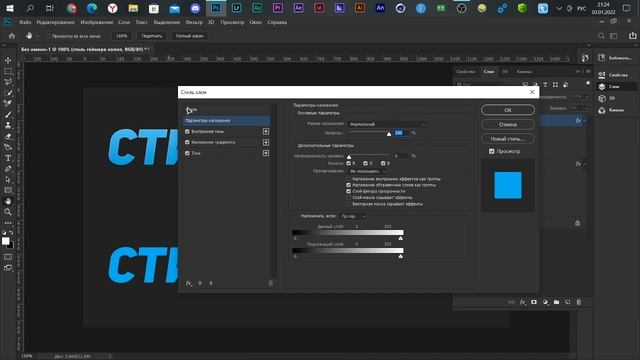640x360 pixels.
Task: Select the Zoom tool in the toolbox
Action: (x=8, y=212)
